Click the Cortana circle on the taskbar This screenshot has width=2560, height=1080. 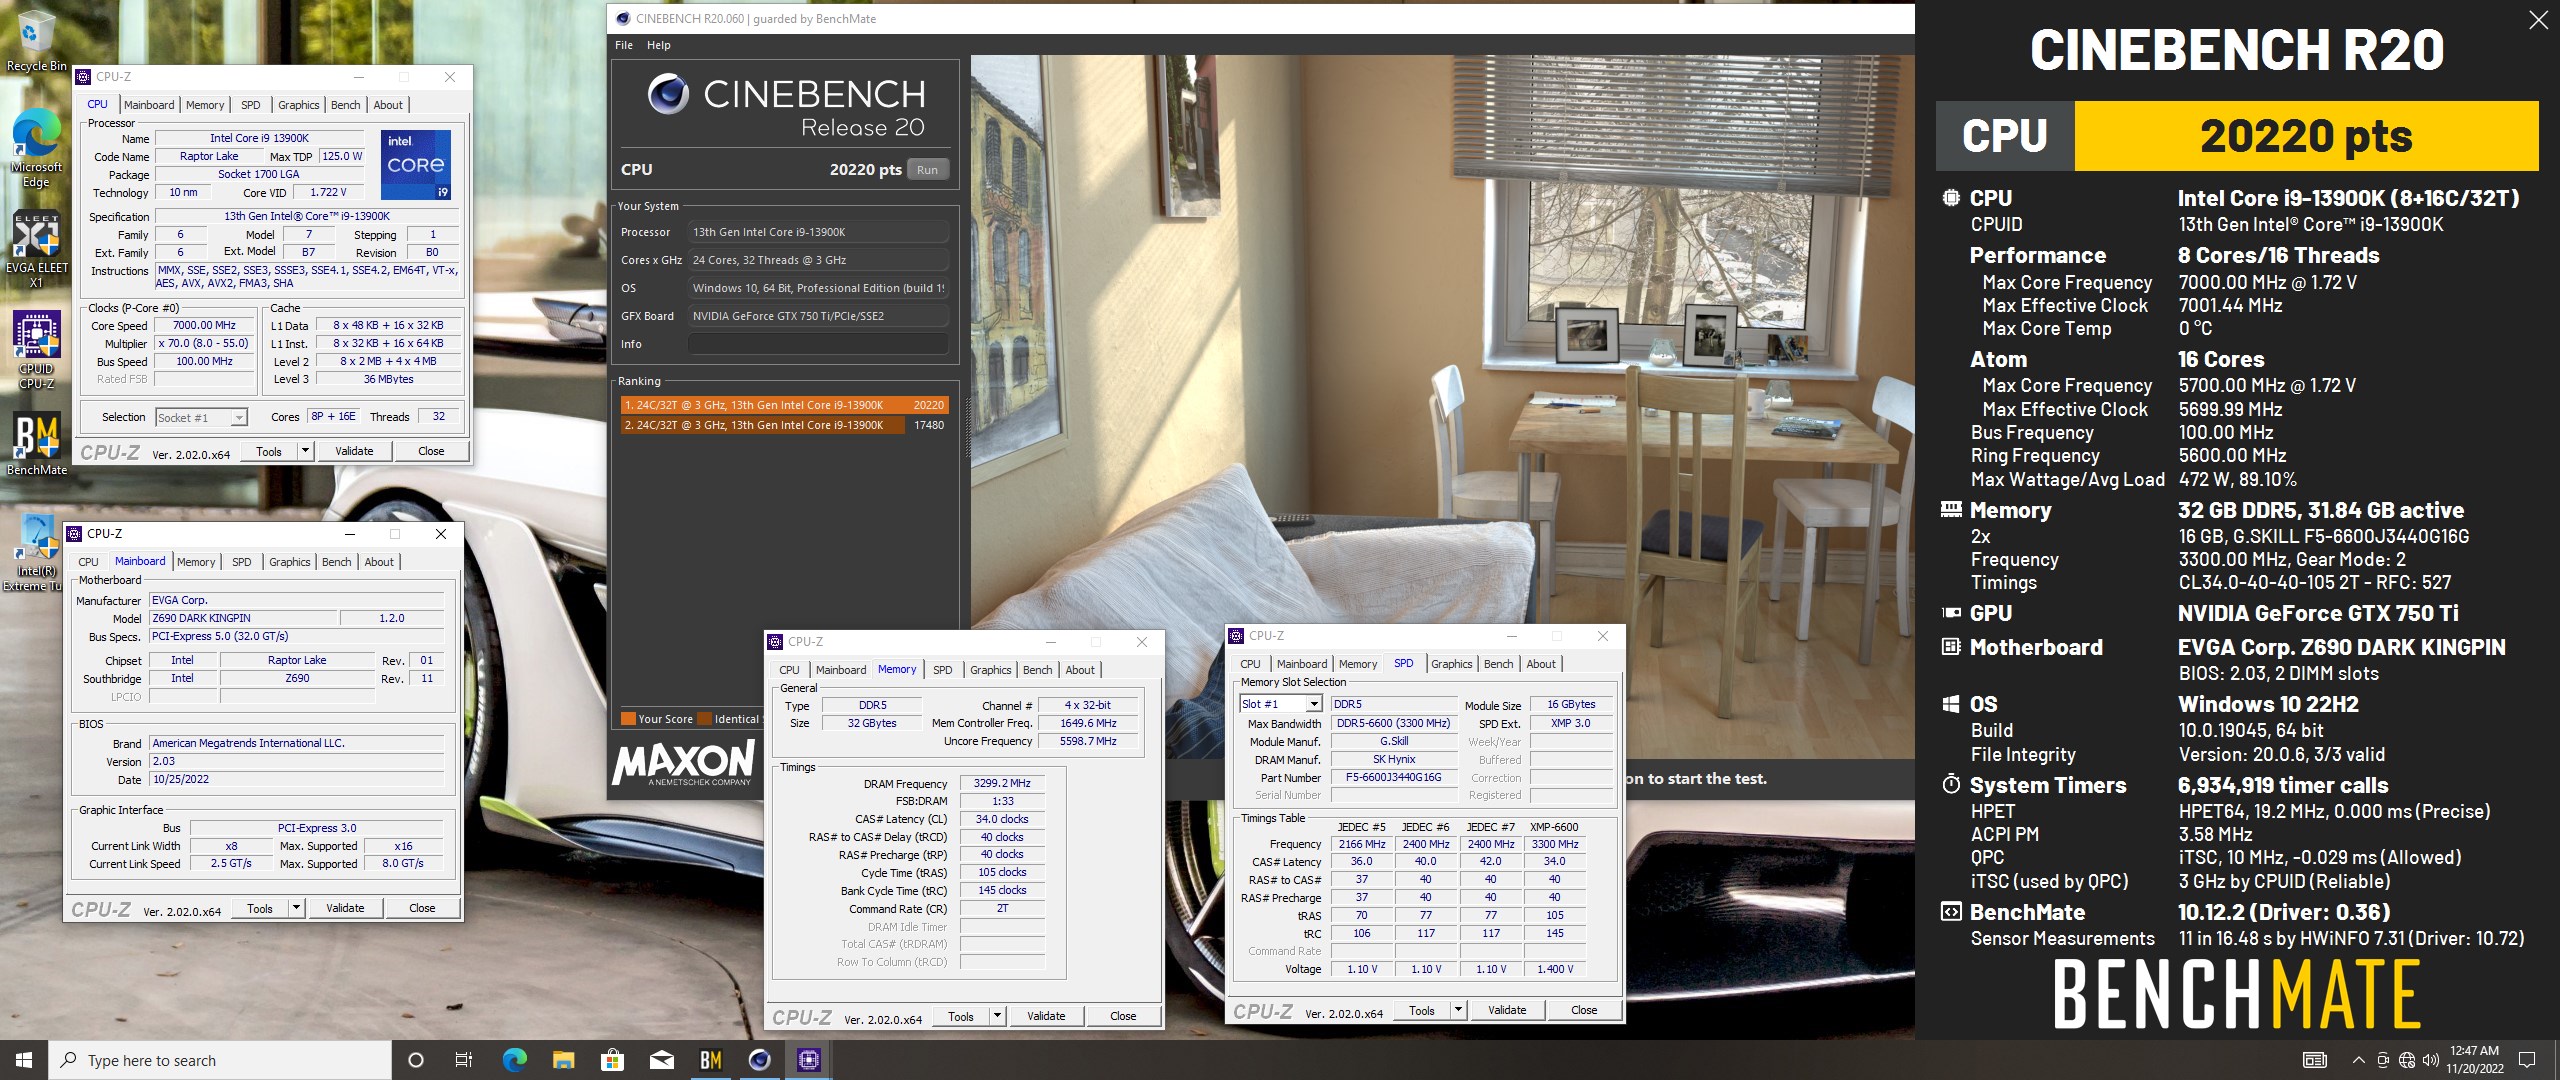[416, 1060]
